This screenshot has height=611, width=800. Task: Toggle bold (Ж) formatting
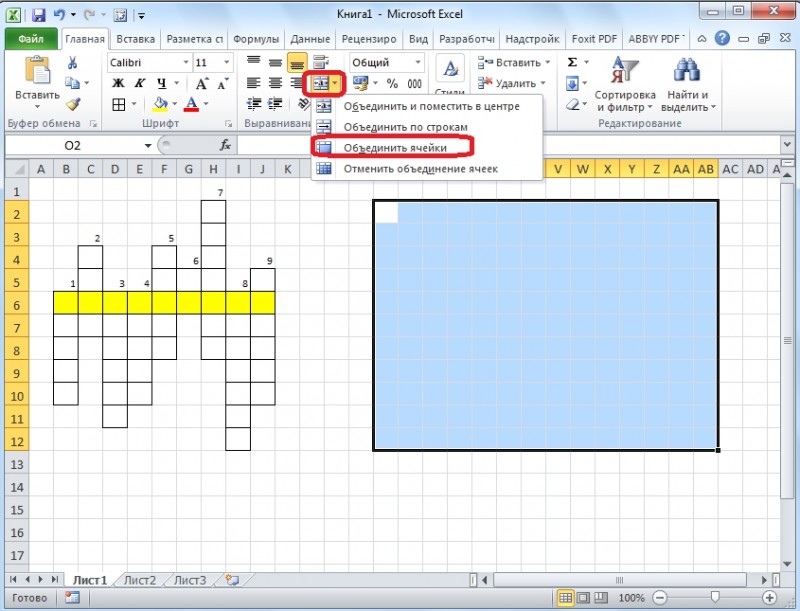coord(118,83)
